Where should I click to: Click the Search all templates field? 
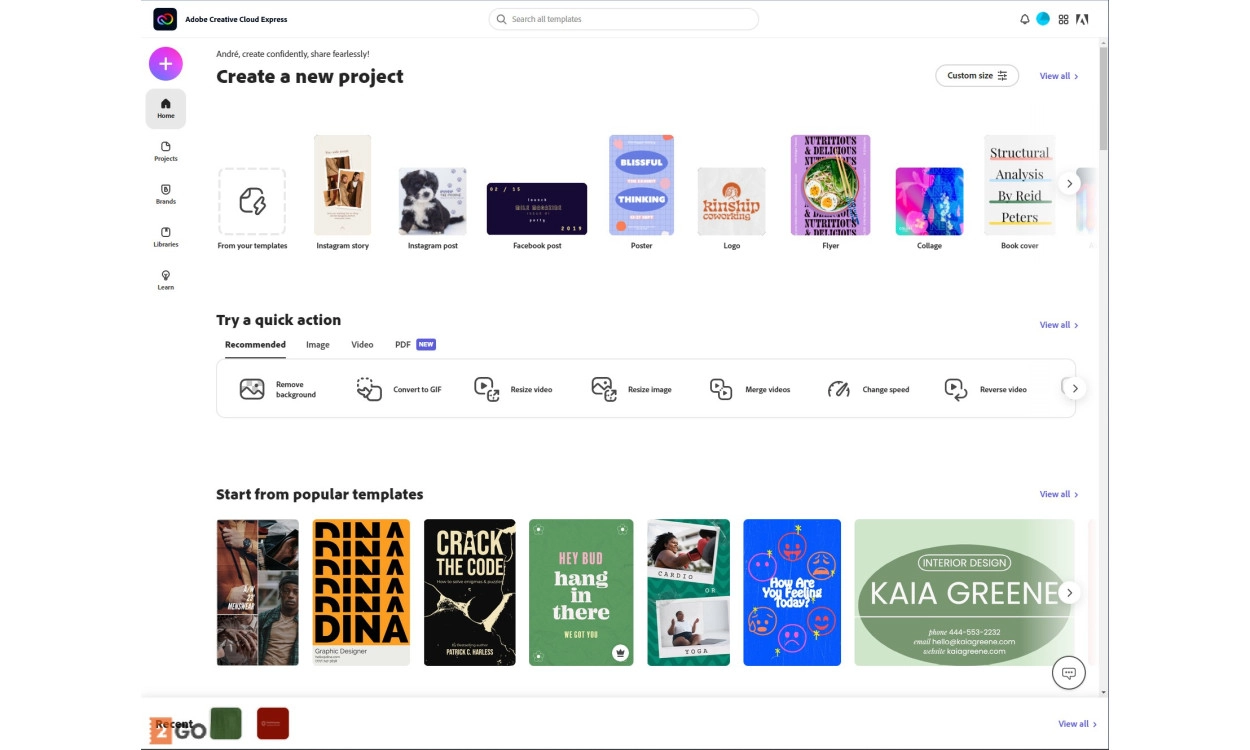coord(623,19)
